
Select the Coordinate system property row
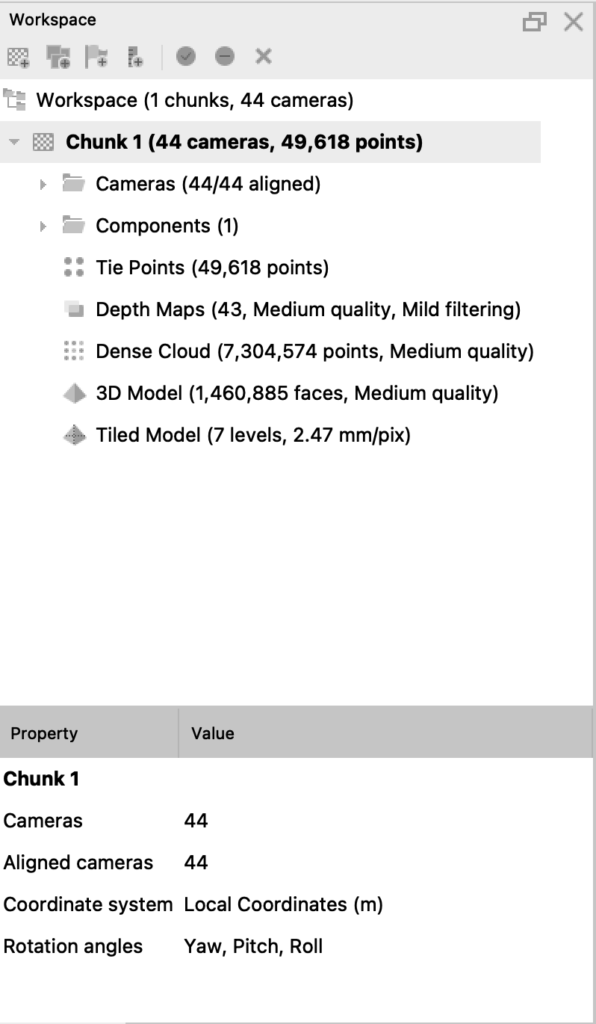point(296,904)
